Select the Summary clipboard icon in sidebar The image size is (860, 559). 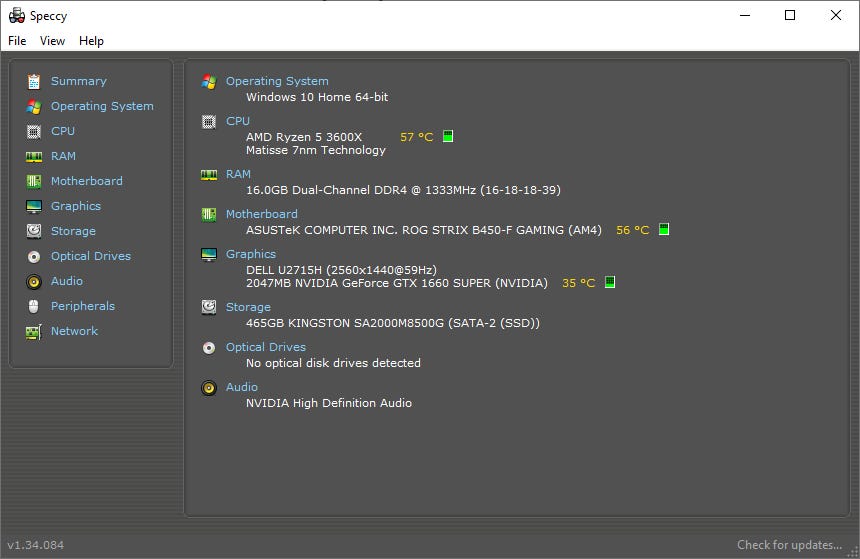point(34,81)
